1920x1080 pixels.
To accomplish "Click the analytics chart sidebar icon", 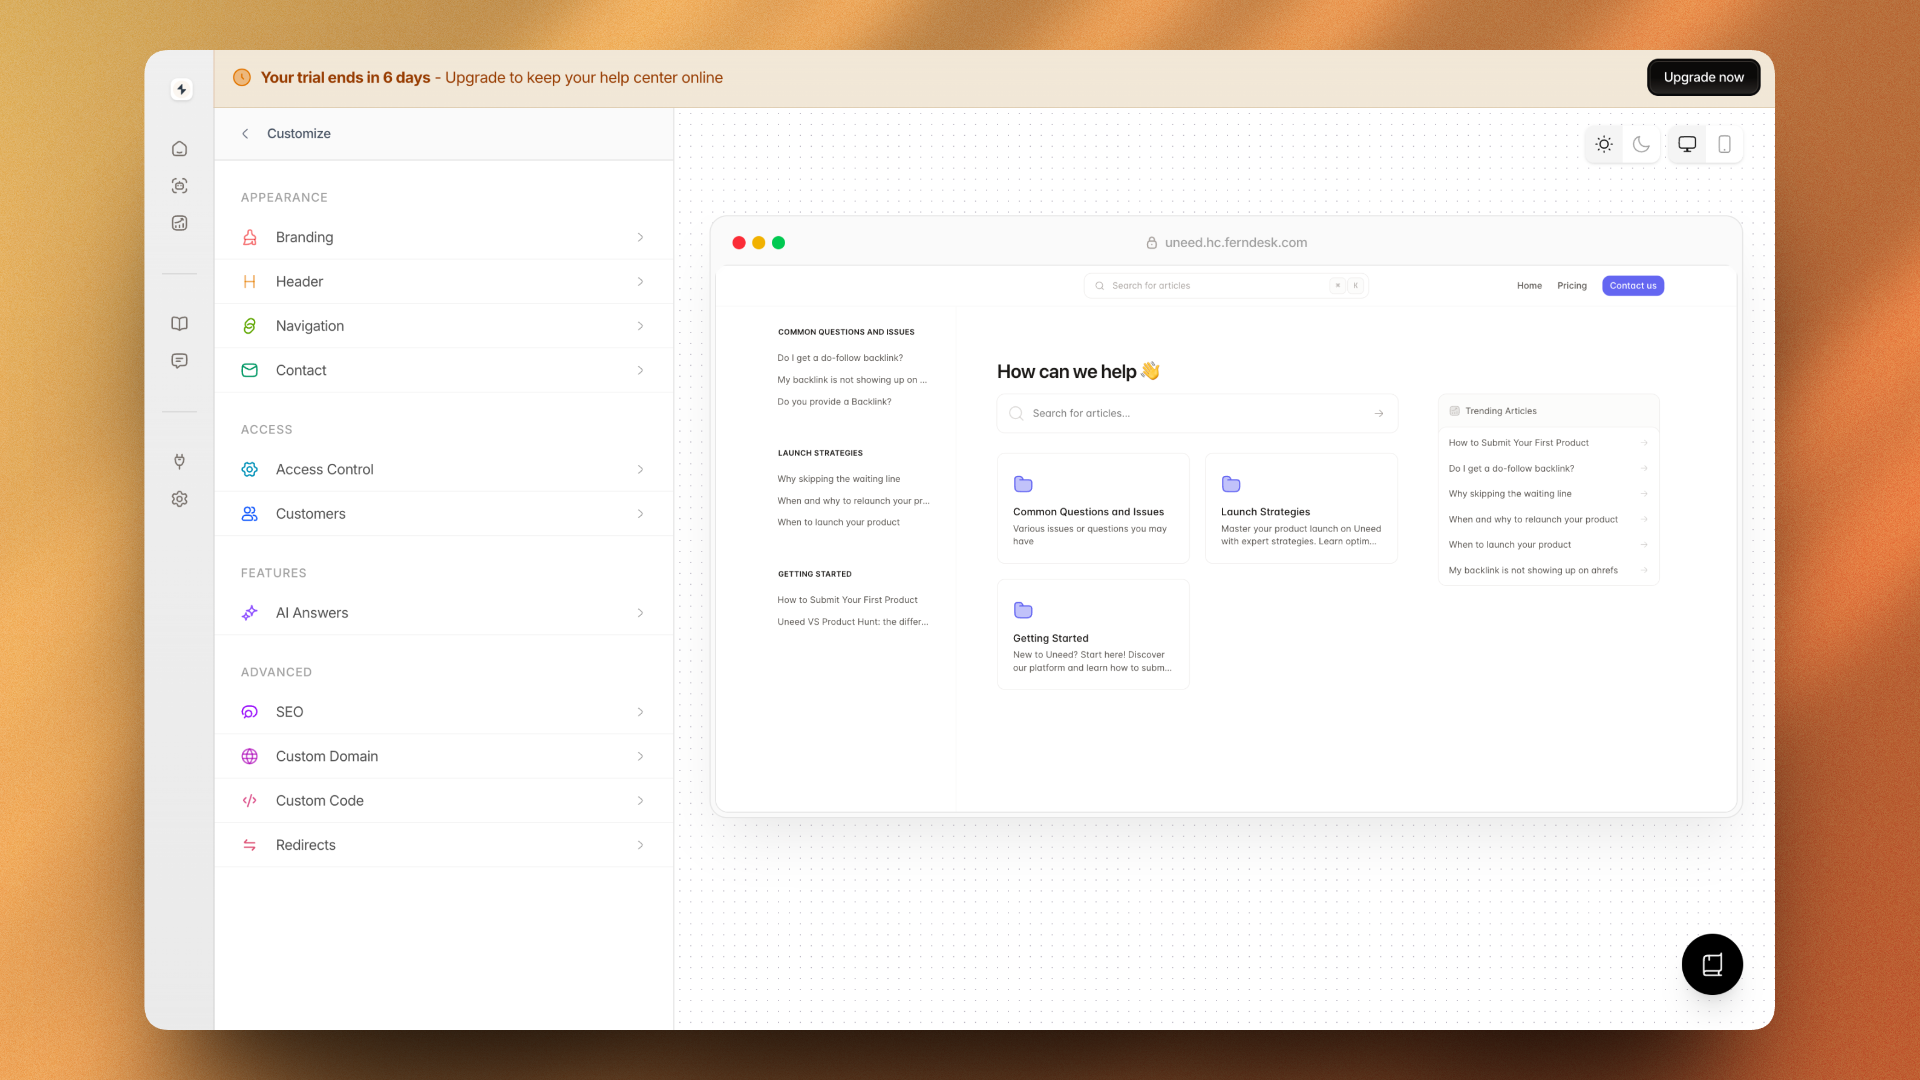I will [x=179, y=223].
